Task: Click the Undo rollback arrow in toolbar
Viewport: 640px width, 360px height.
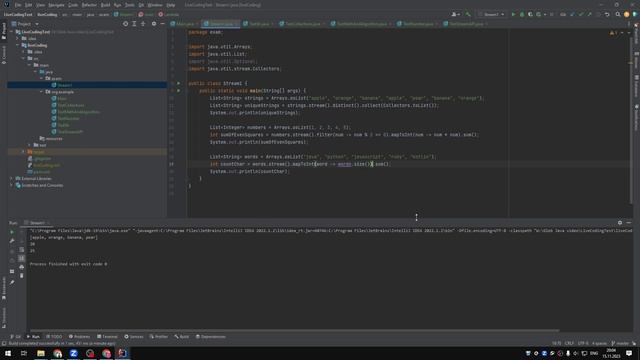Action: 607,14
